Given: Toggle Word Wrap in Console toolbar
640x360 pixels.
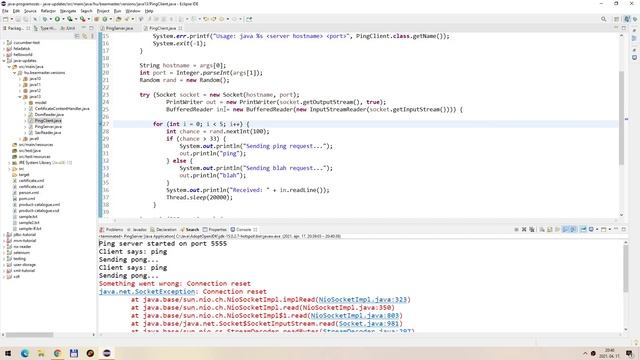Looking at the screenshot, I should coord(557,229).
